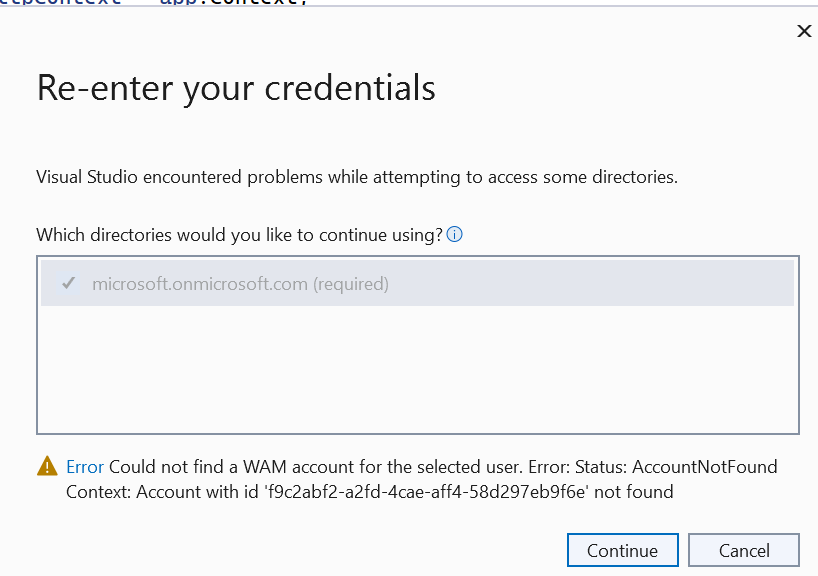Click empty space inside the directories list
Screen dimensions: 818x576
tap(417, 369)
